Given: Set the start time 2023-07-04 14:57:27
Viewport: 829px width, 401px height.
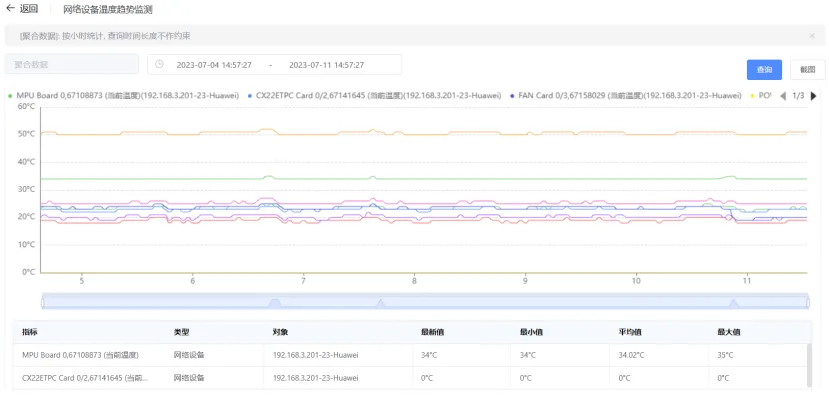Looking at the screenshot, I should pyautogui.click(x=214, y=65).
